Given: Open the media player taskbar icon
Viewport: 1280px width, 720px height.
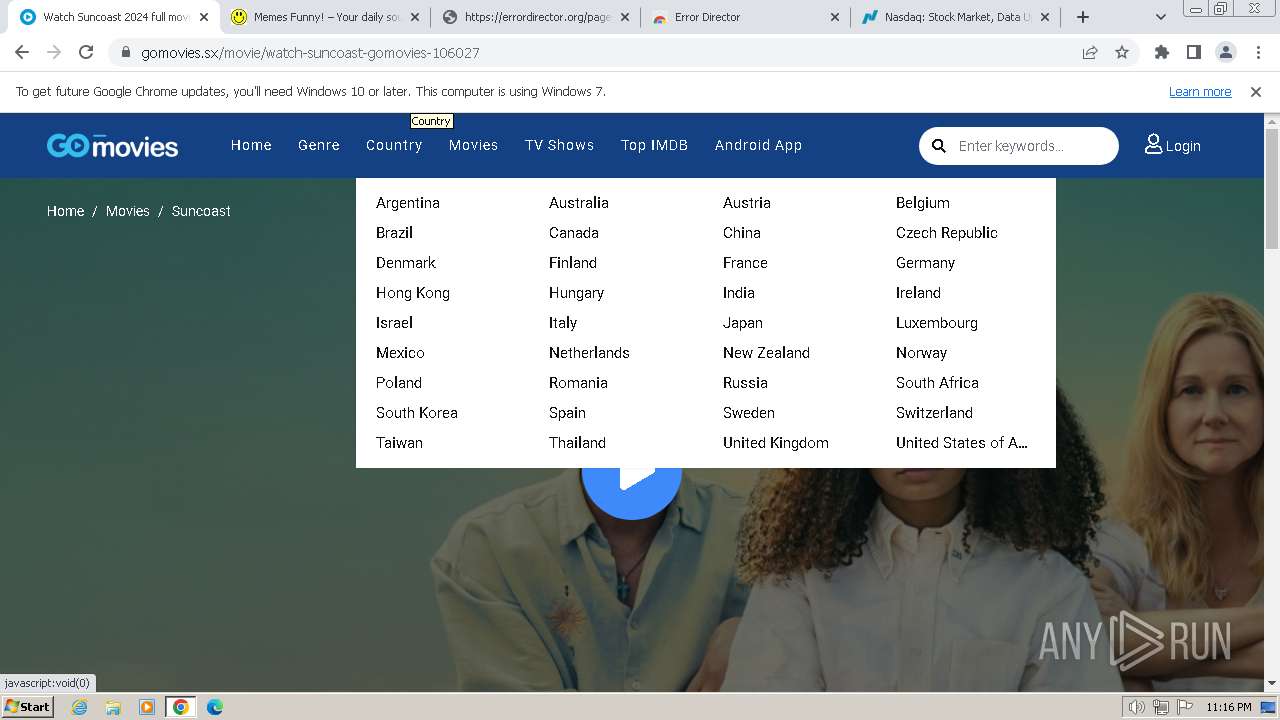Looking at the screenshot, I should coord(147,707).
